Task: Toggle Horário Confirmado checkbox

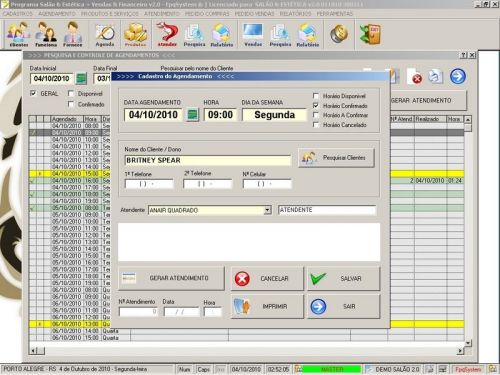Action: click(316, 105)
